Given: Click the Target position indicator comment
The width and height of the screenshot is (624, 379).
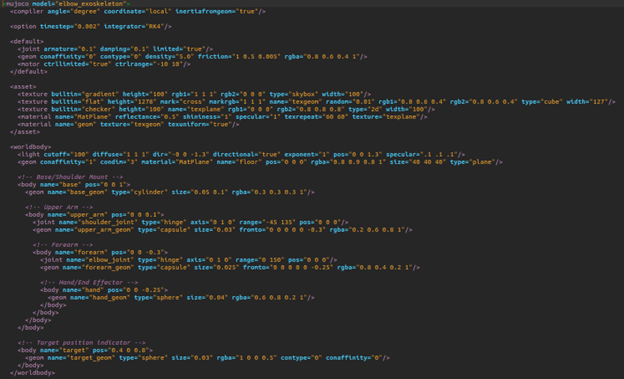Looking at the screenshot, I should tap(82, 343).
